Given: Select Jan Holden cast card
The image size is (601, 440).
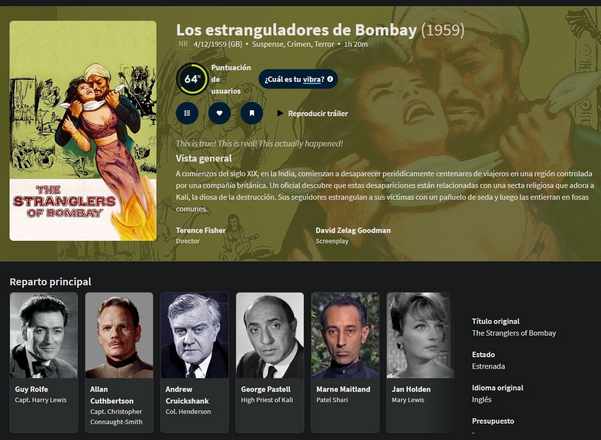Looking at the screenshot, I should tap(420, 362).
